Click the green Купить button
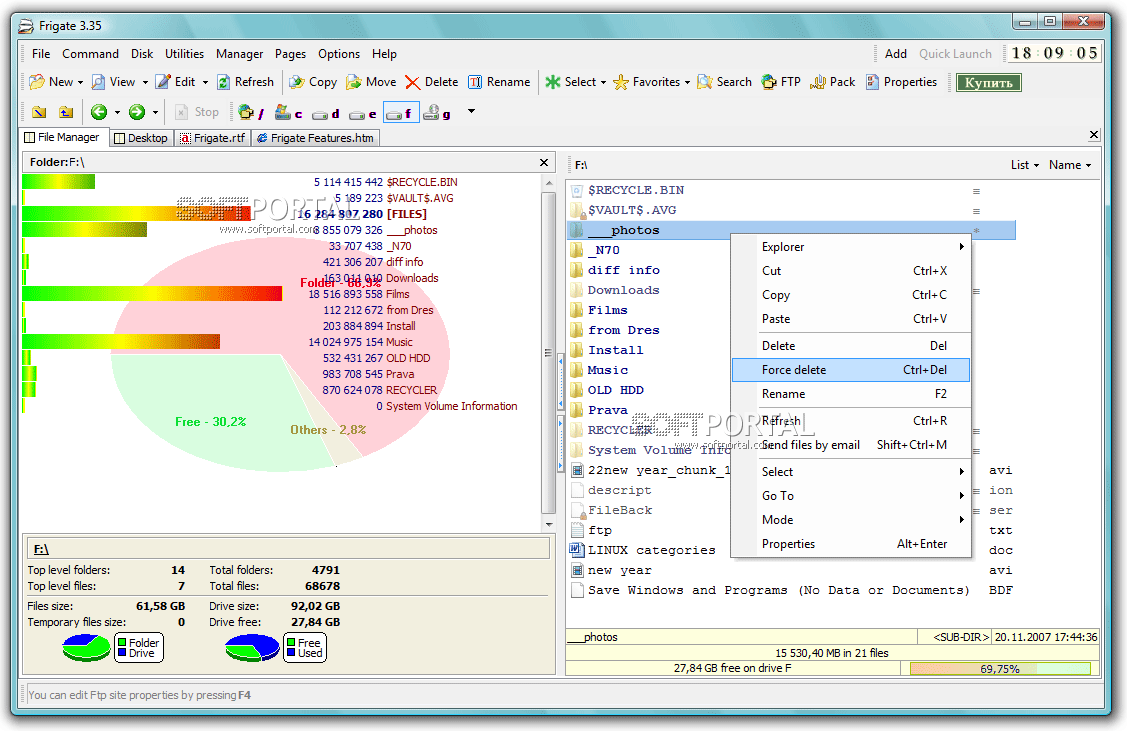 [x=988, y=82]
